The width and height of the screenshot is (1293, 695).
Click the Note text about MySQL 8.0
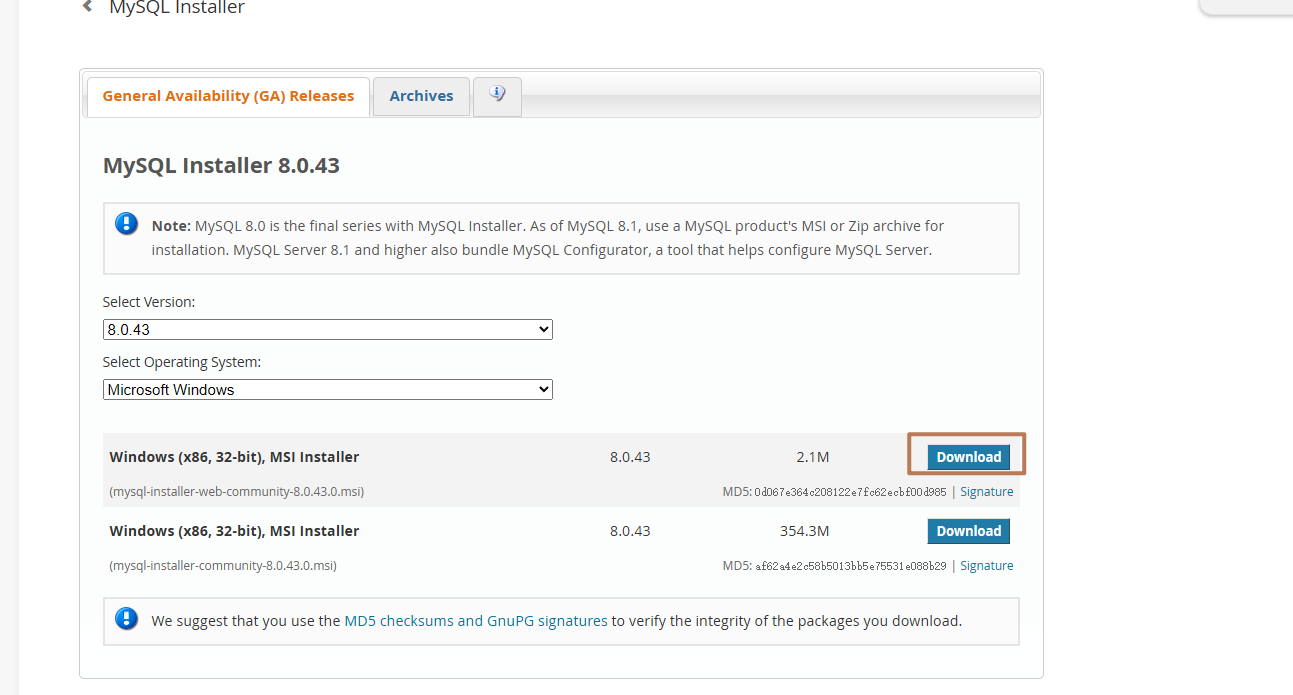(548, 238)
